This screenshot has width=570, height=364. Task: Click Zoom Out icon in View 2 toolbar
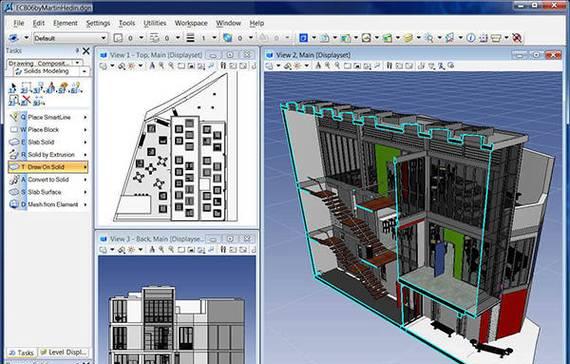click(337, 66)
